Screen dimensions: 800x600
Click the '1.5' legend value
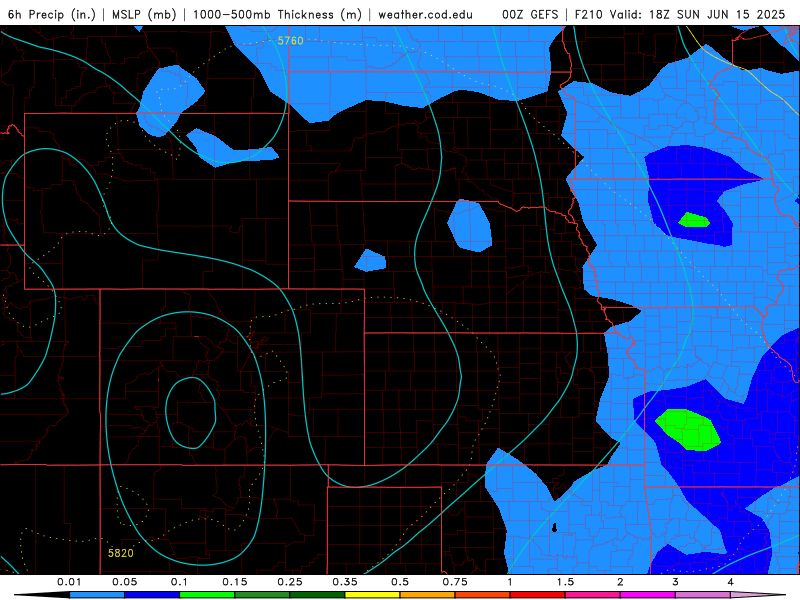565,582
